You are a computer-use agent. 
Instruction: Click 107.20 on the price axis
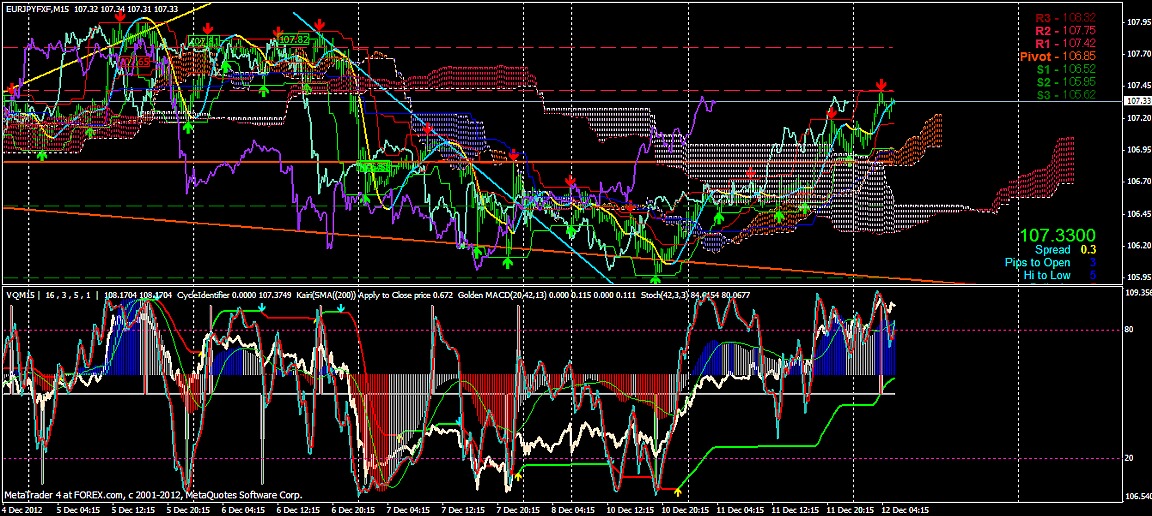coord(1137,118)
